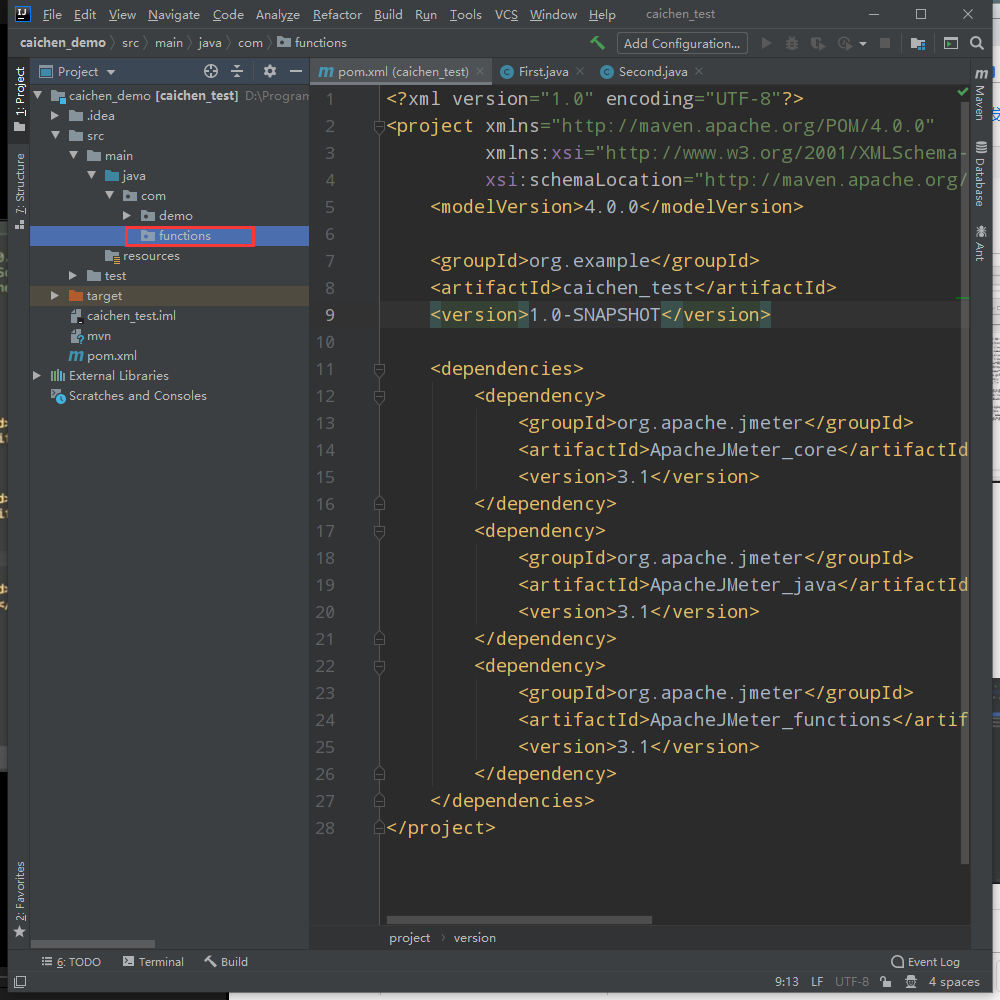Screen dimensions: 1000x1000
Task: Open the Refactor menu
Action: 337,15
